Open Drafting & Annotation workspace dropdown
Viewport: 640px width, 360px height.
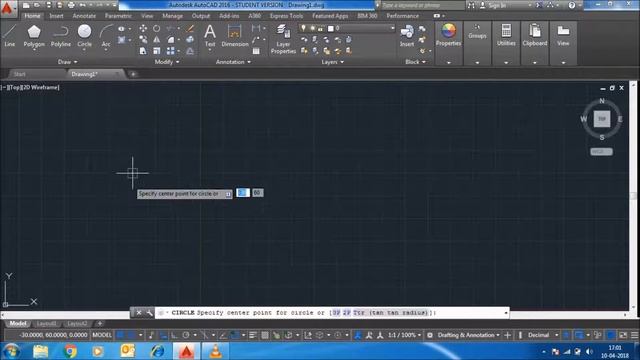click(x=469, y=335)
